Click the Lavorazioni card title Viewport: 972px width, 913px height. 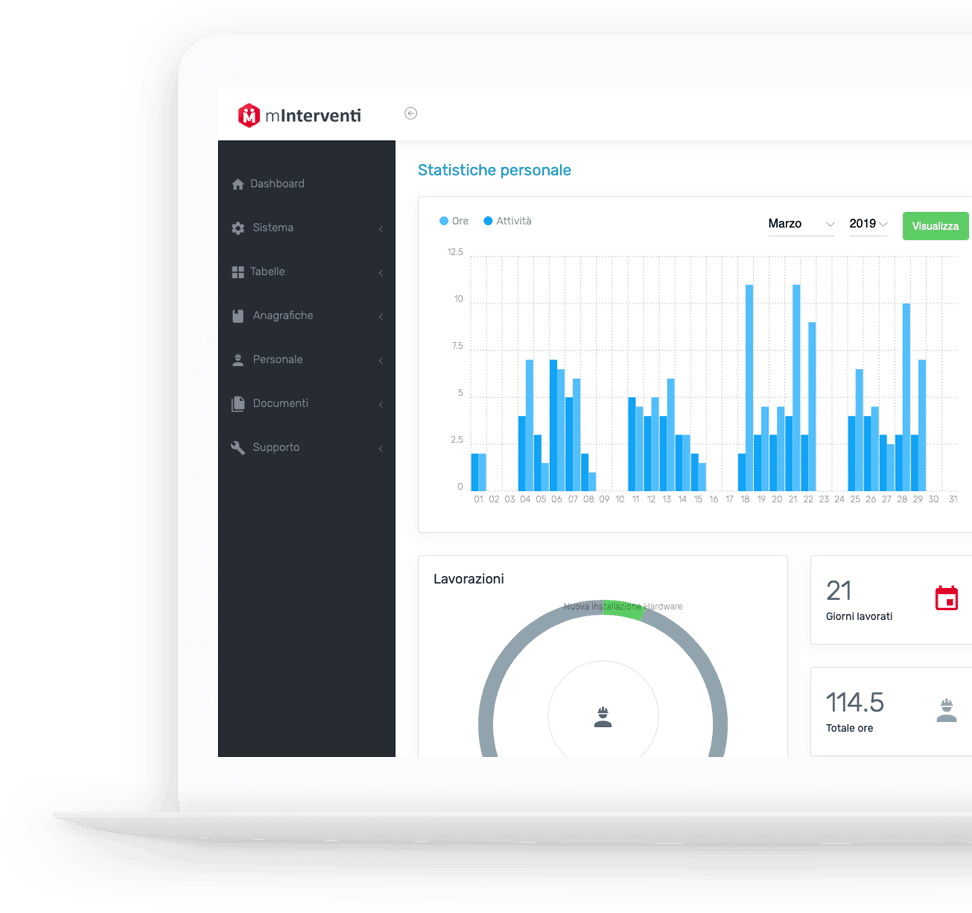(x=469, y=579)
